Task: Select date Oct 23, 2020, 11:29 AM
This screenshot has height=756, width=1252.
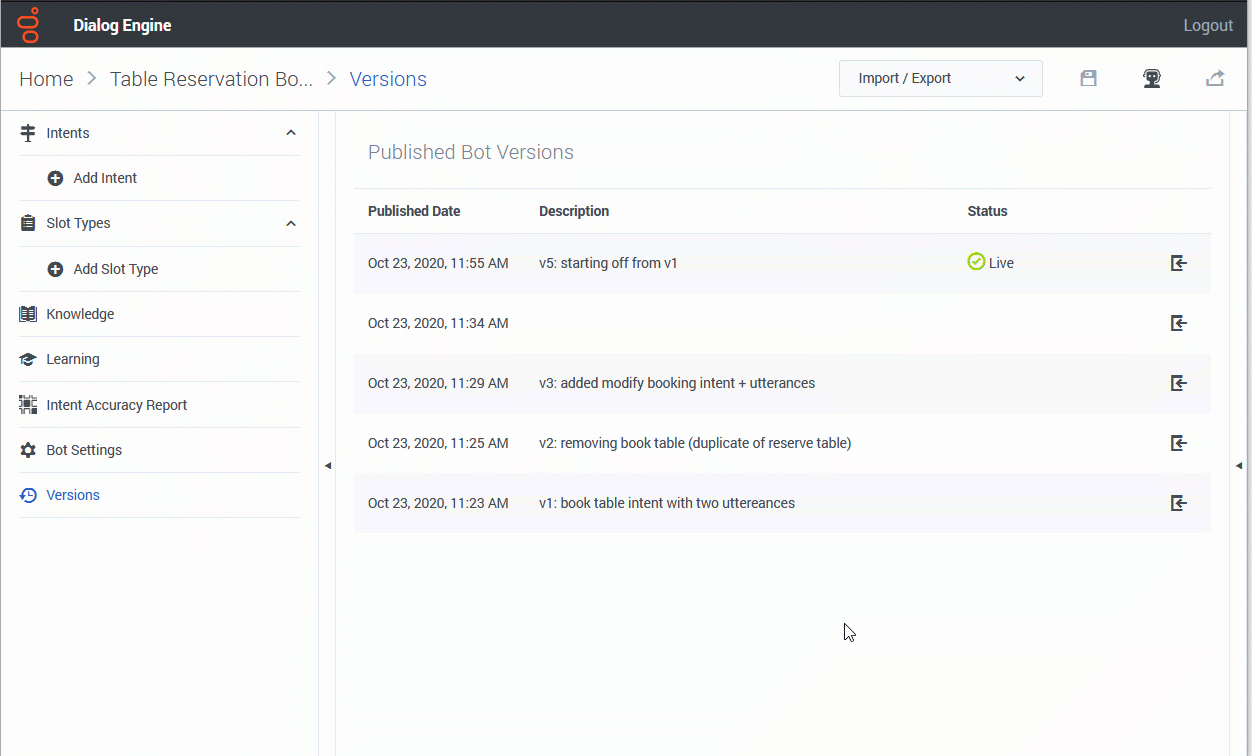Action: point(438,383)
